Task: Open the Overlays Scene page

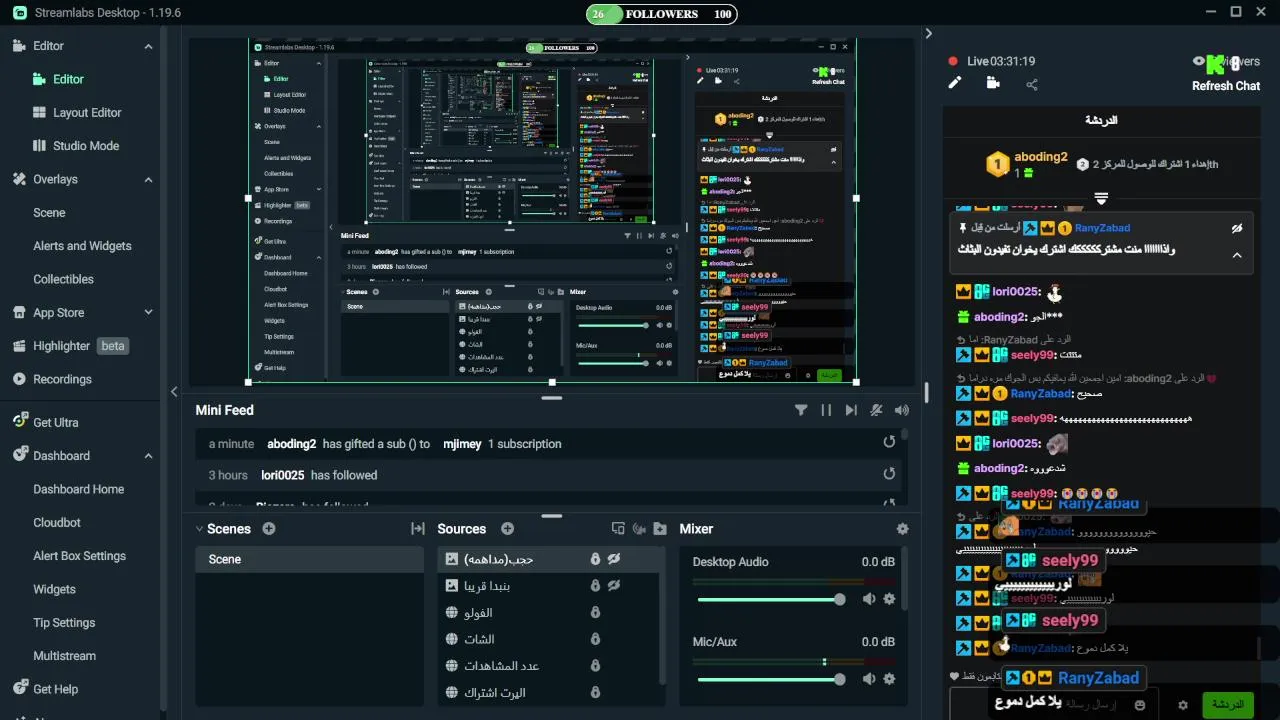Action: (x=49, y=212)
